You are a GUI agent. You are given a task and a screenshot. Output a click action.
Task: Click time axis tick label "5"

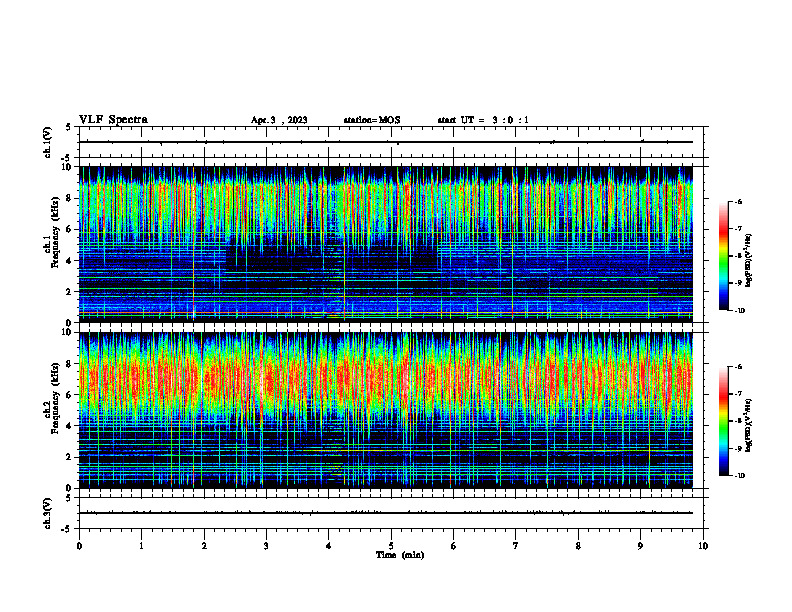391,546
